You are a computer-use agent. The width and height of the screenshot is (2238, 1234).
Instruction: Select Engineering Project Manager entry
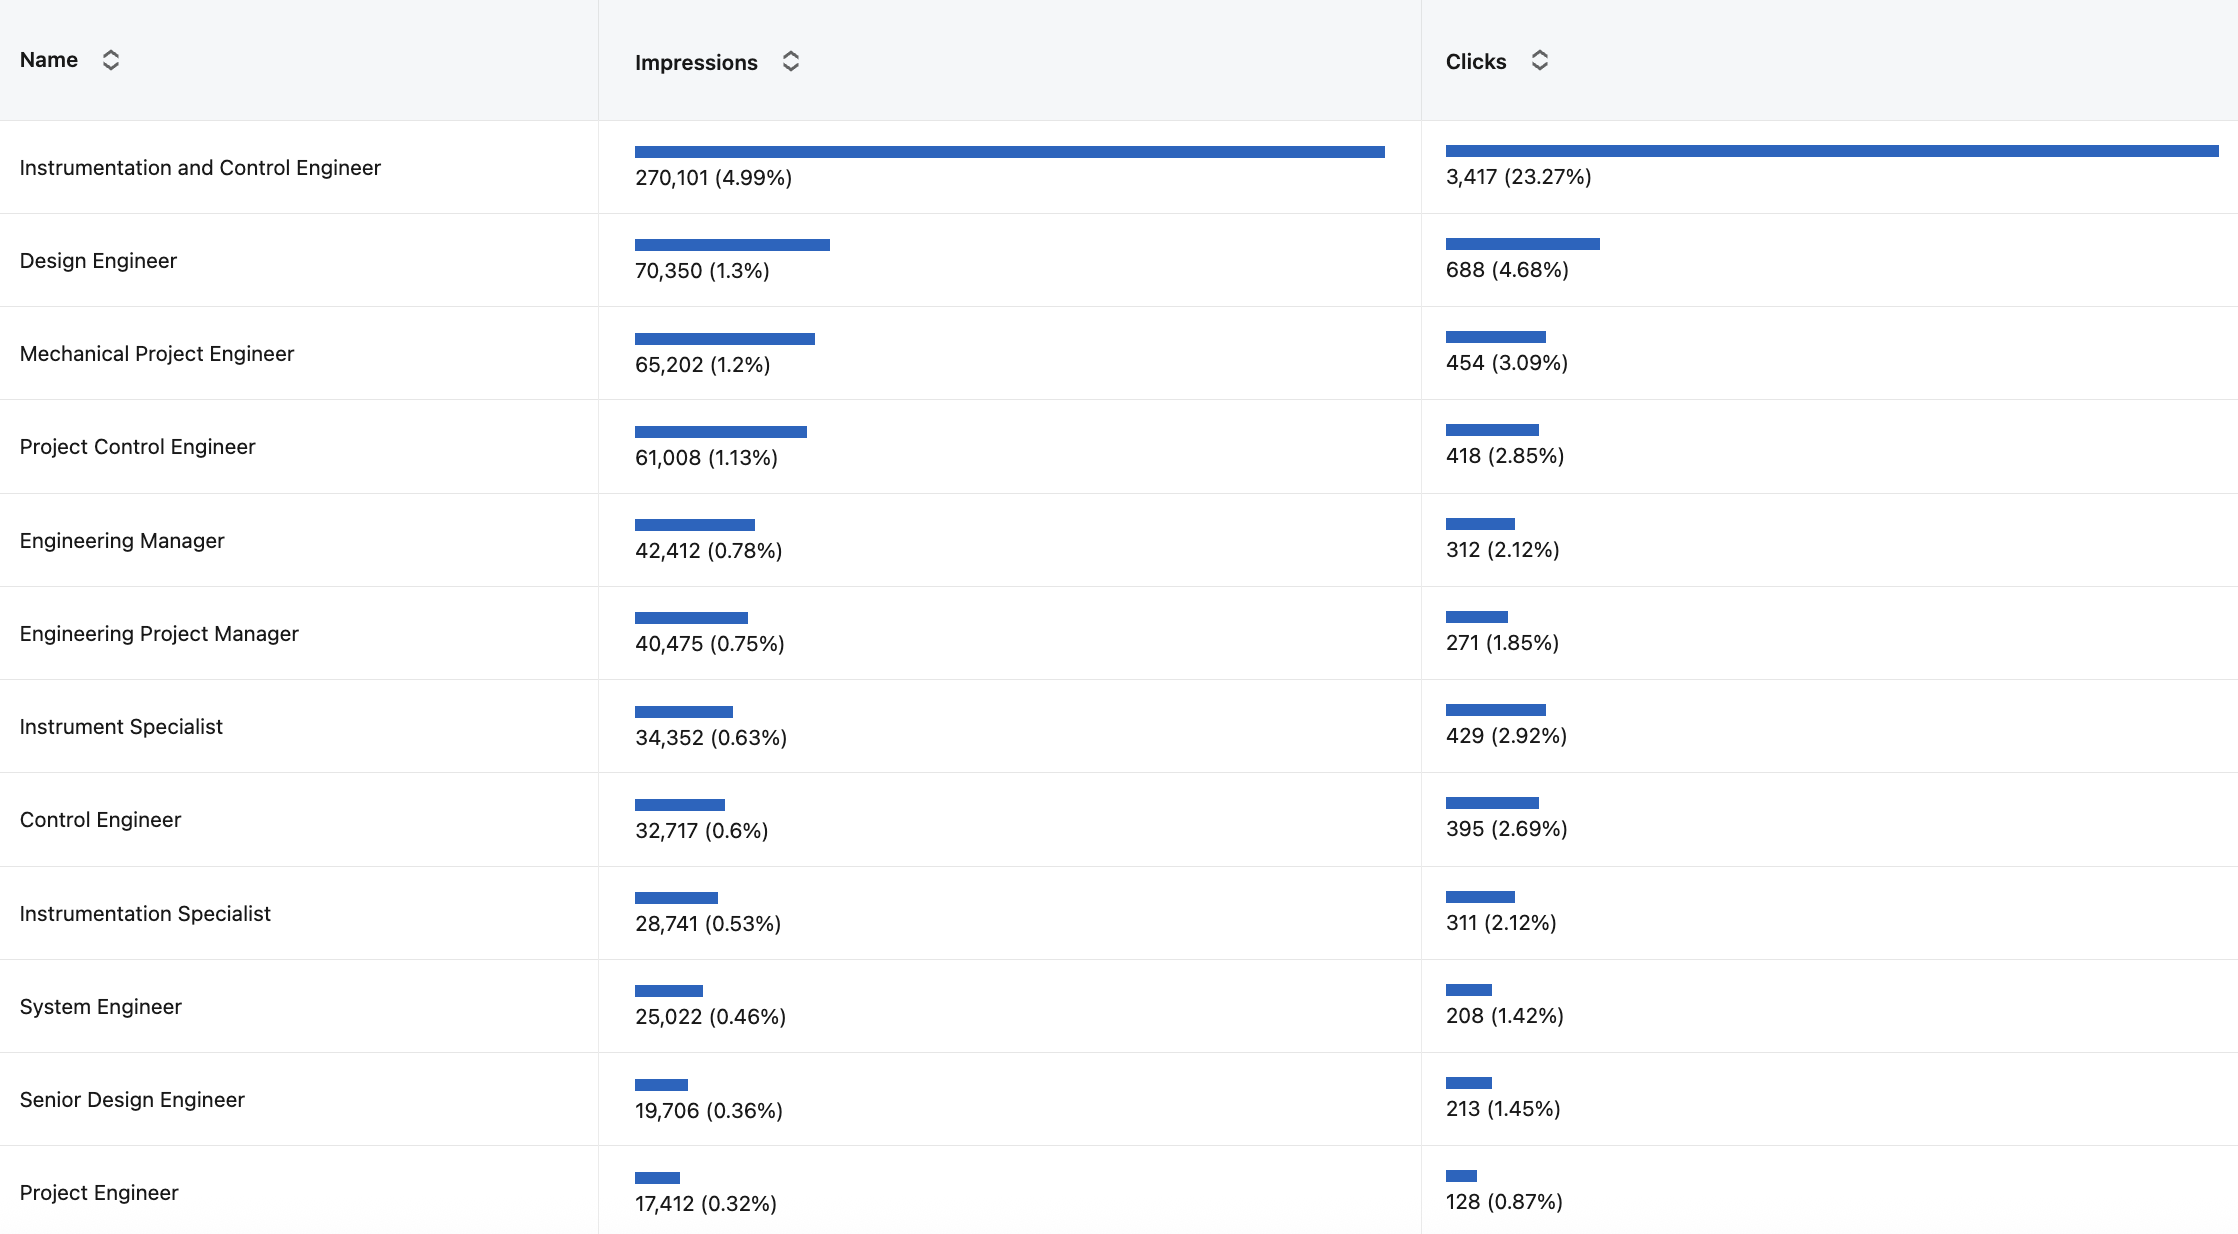tap(159, 634)
